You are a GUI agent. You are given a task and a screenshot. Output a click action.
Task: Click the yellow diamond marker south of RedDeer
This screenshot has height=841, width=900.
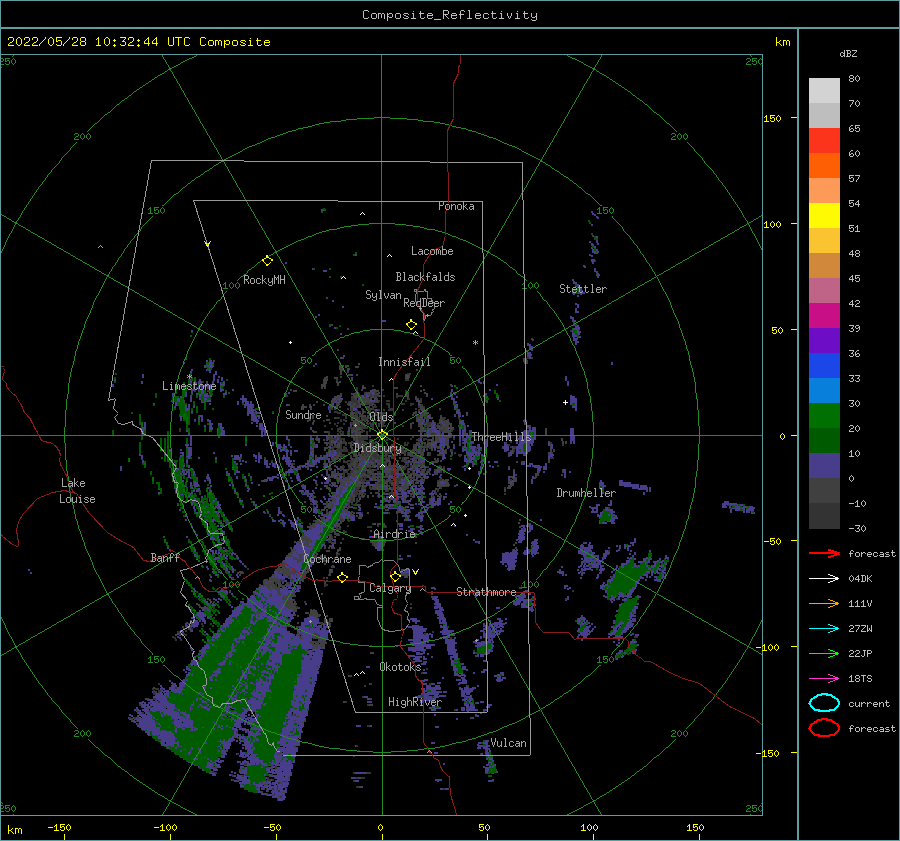click(x=411, y=325)
